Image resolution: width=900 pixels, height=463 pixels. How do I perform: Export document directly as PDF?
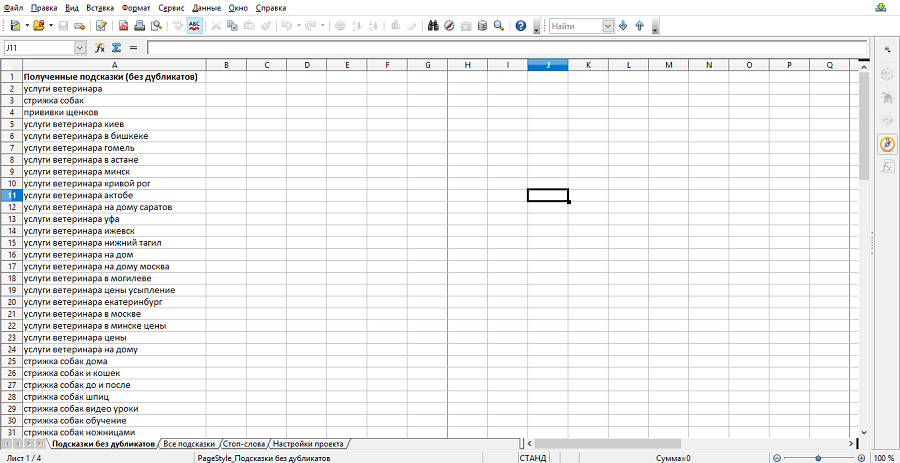pos(123,26)
